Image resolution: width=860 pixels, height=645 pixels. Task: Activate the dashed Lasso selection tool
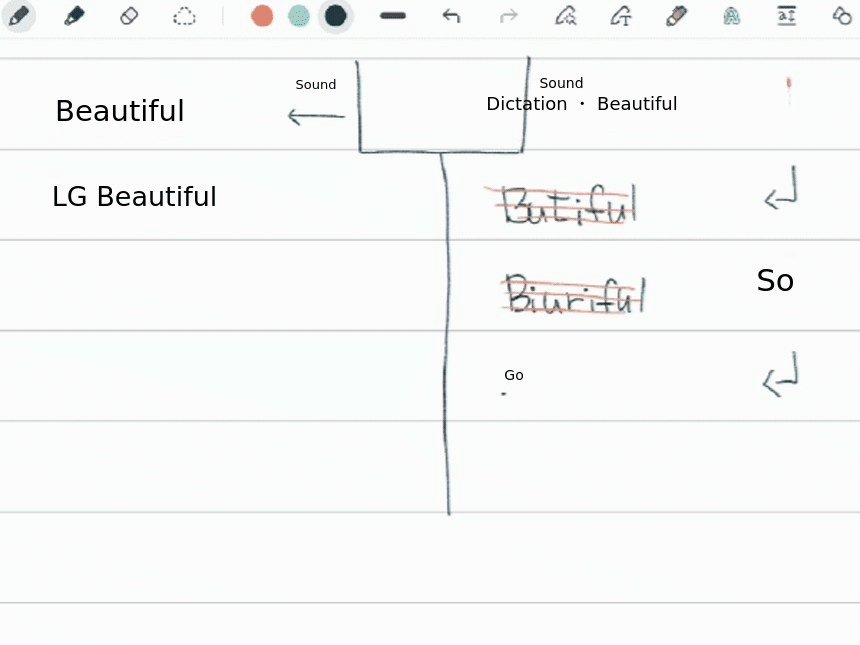coord(184,16)
